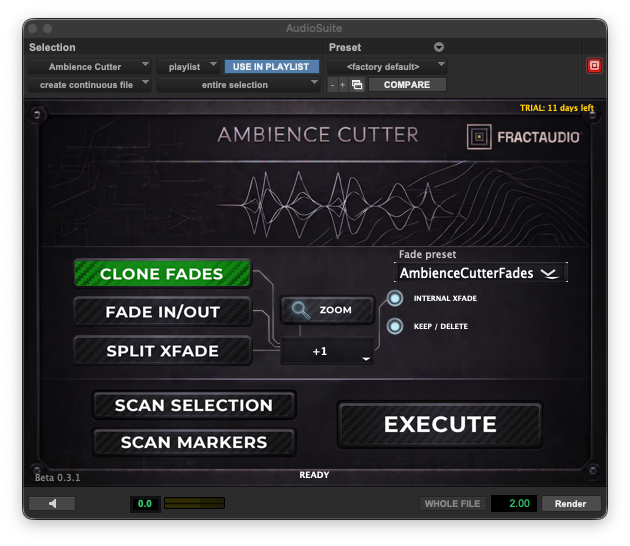Click the Render button
Image resolution: width=630 pixels, height=546 pixels.
[571, 503]
